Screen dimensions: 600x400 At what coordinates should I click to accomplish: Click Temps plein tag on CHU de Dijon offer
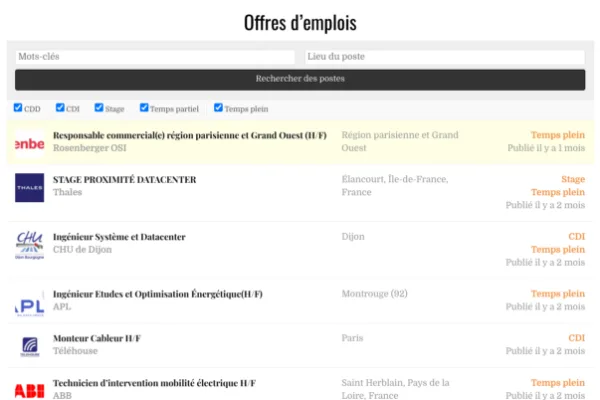click(x=558, y=250)
